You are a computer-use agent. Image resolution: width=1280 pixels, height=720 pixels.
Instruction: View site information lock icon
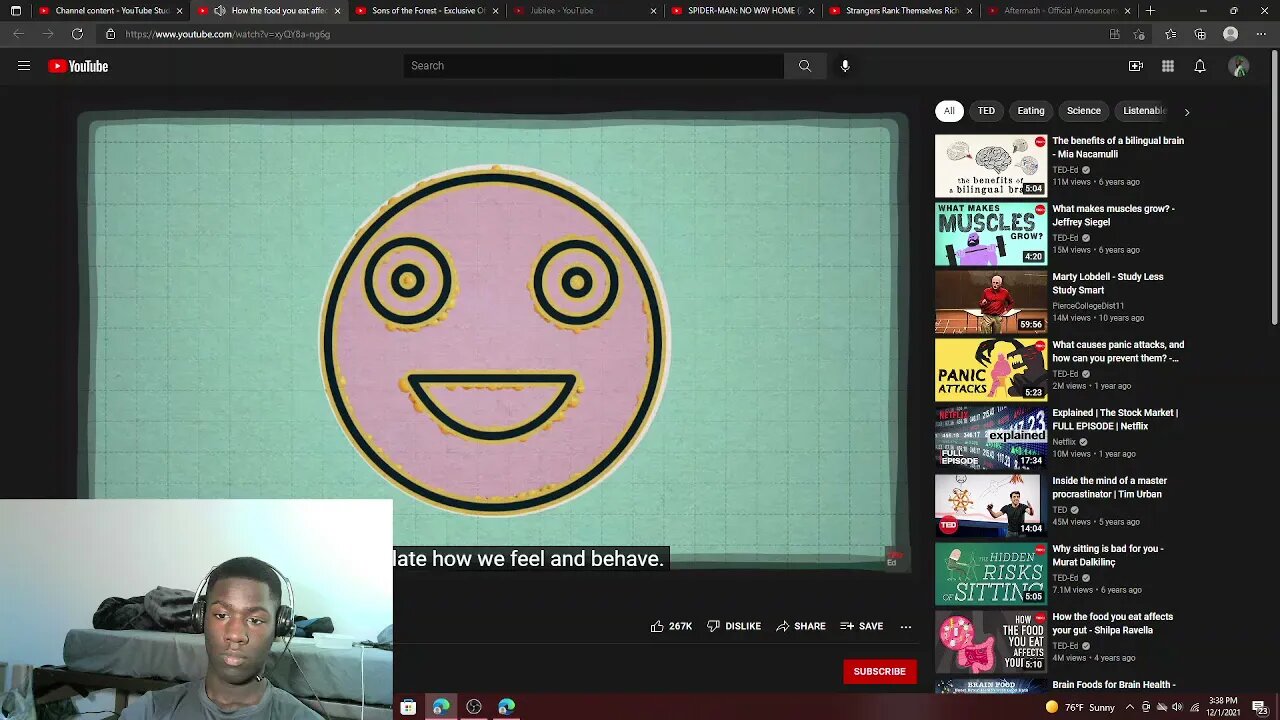tap(110, 34)
